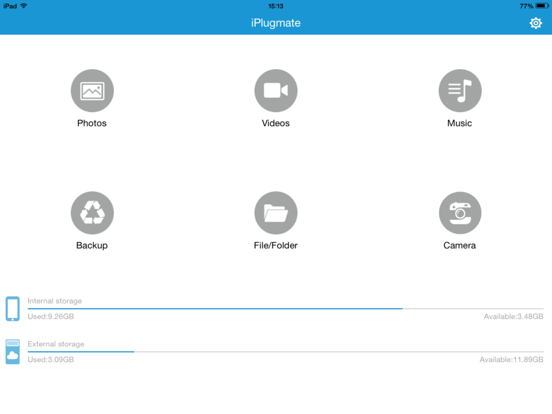
Task: Click the Camera label
Action: coord(459,245)
